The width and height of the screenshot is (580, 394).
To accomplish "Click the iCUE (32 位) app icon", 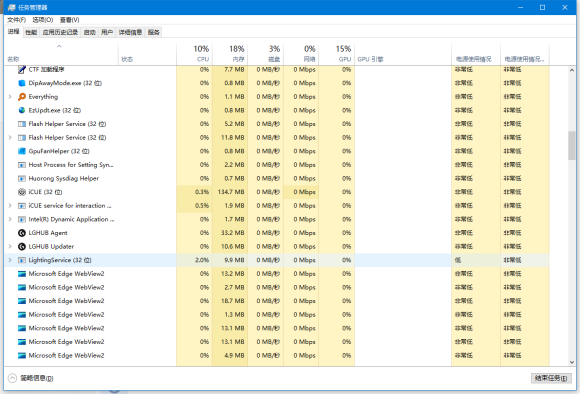I will point(22,192).
